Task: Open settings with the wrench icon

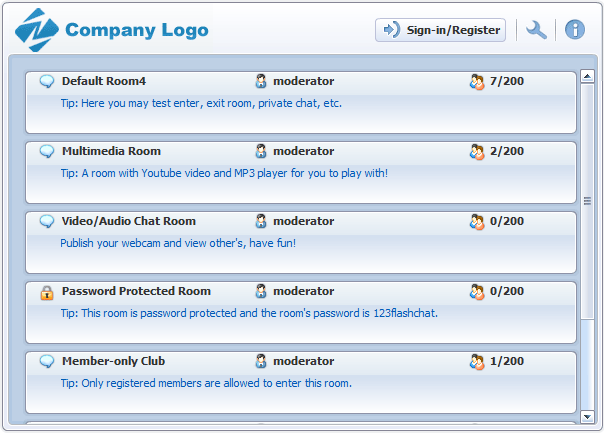Action: click(x=537, y=30)
